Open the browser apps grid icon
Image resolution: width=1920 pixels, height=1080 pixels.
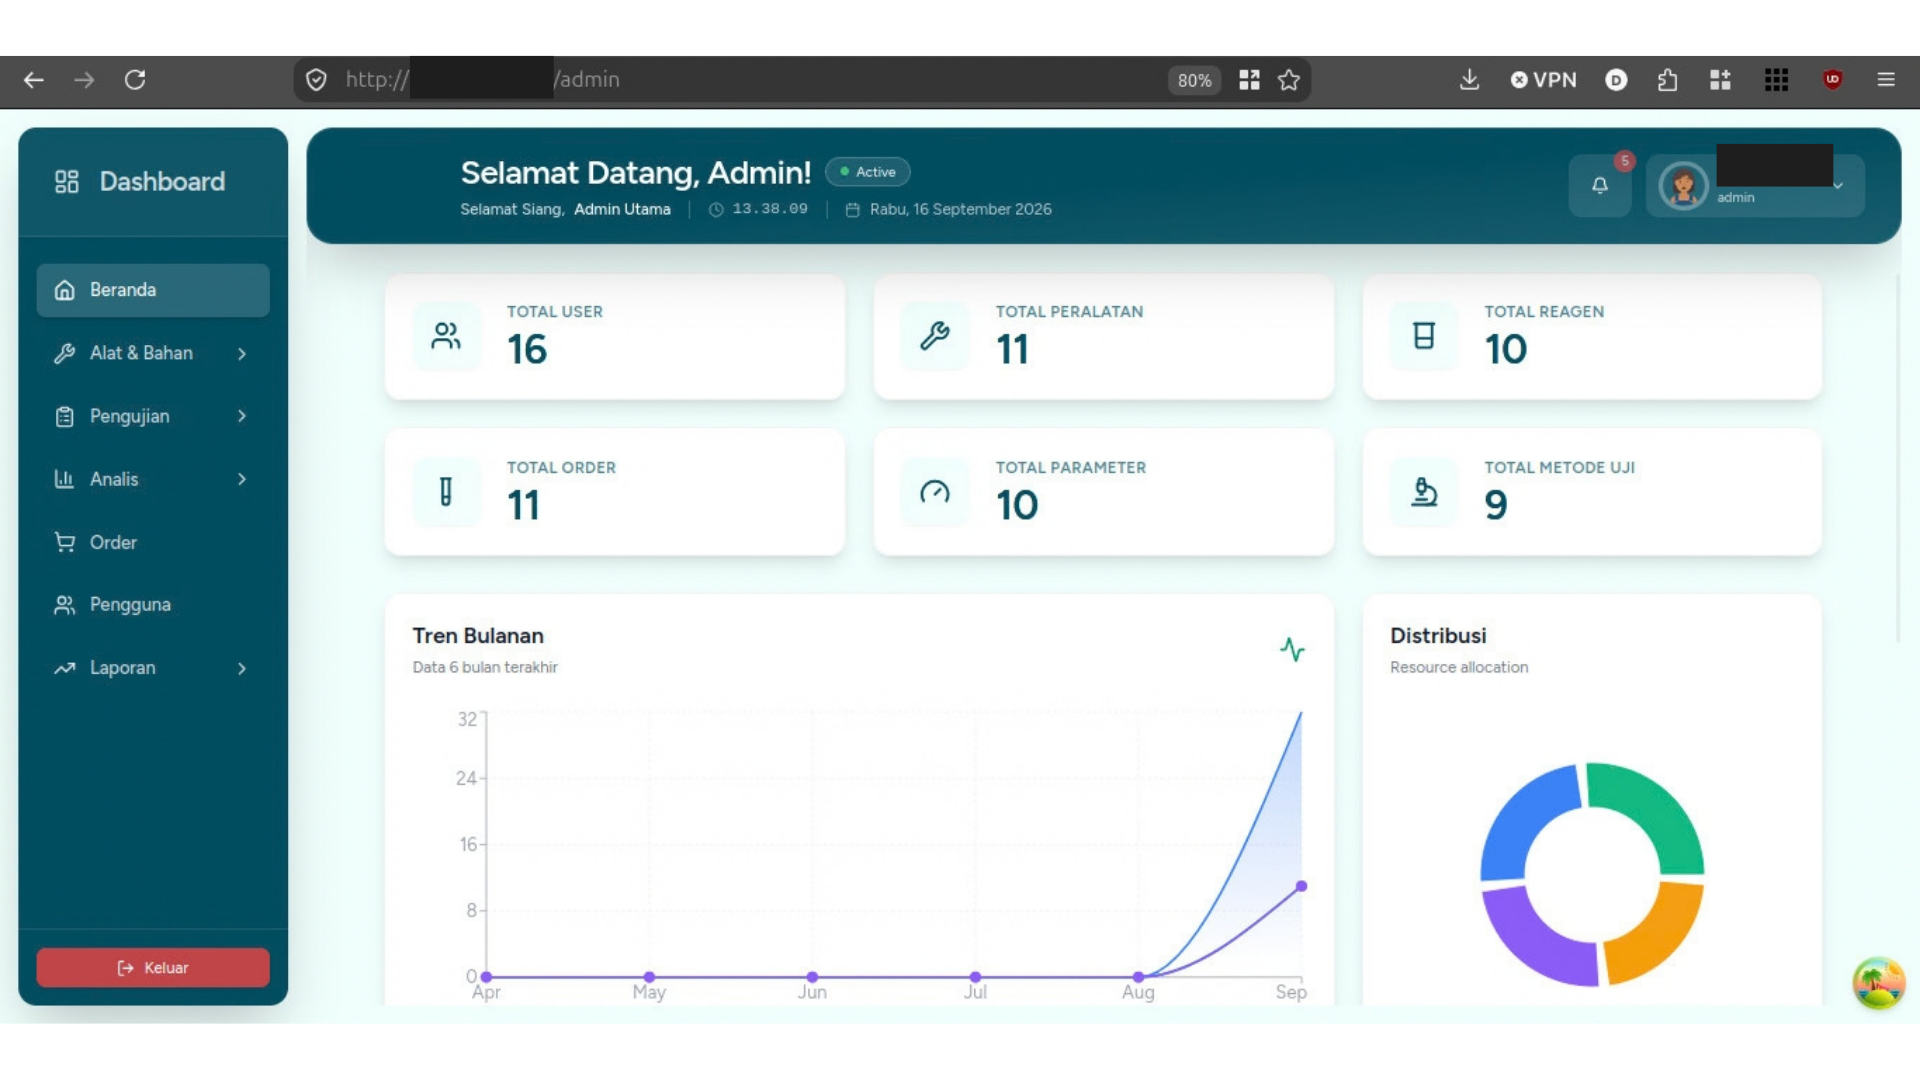coord(1776,80)
